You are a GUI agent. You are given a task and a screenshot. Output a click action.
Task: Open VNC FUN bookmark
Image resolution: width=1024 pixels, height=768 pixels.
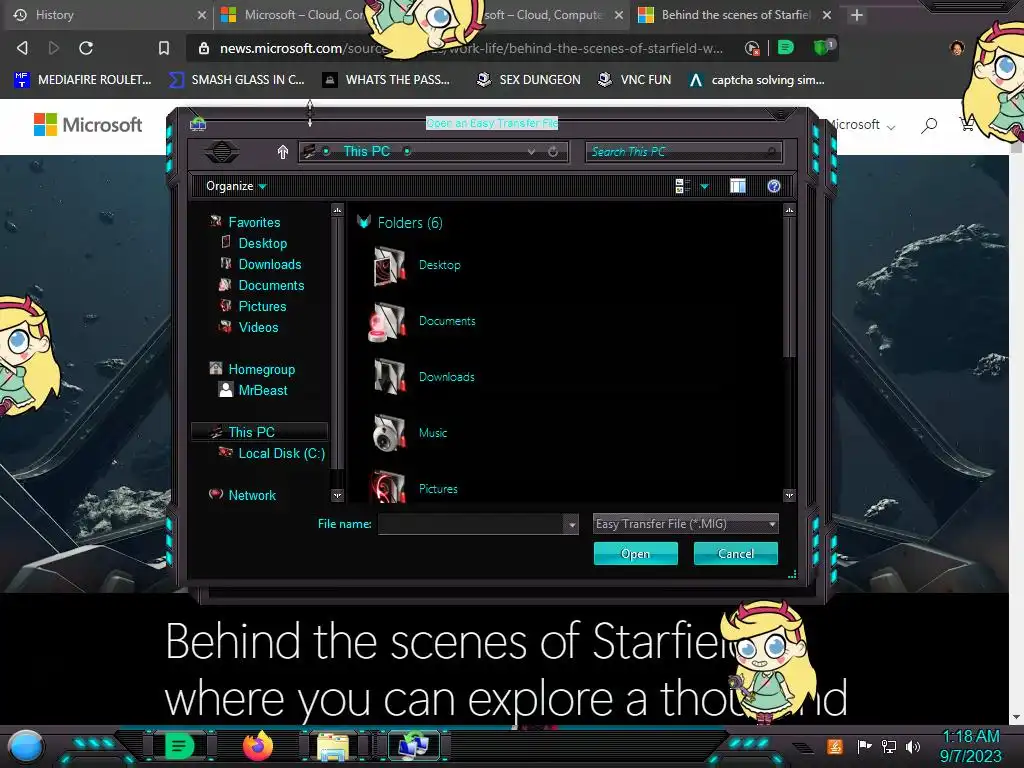(x=634, y=80)
